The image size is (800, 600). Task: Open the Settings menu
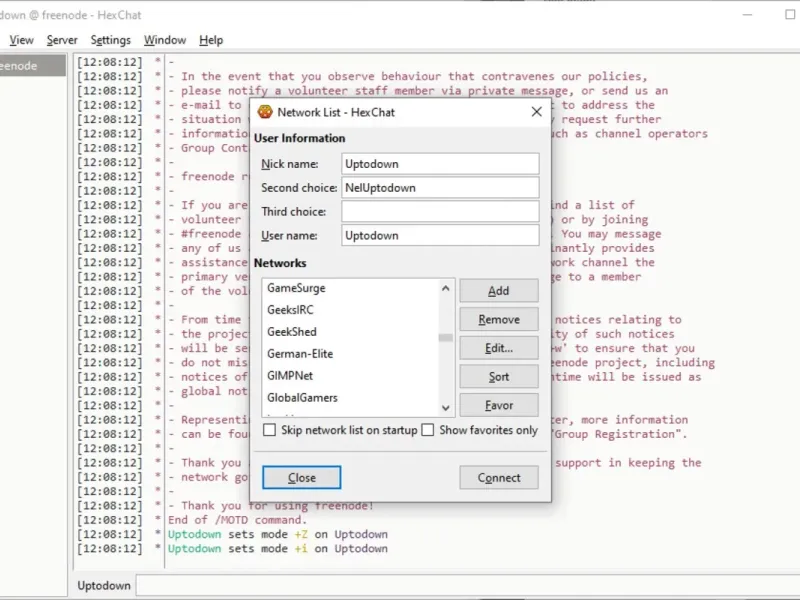pos(110,40)
